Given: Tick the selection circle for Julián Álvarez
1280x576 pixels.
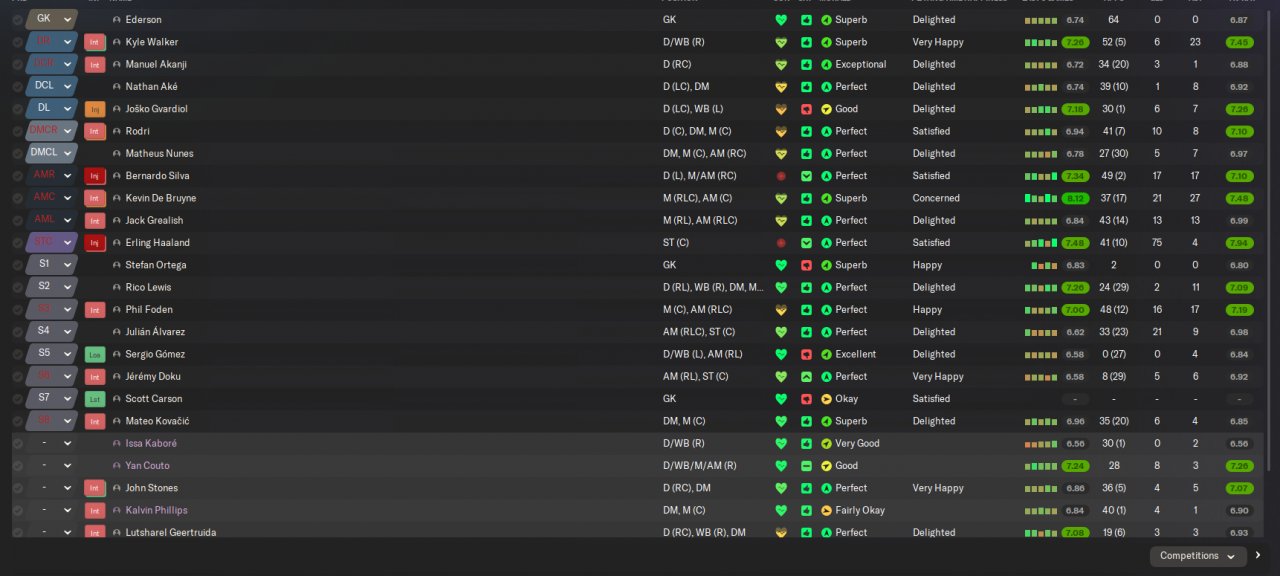Looking at the screenshot, I should coord(17,332).
